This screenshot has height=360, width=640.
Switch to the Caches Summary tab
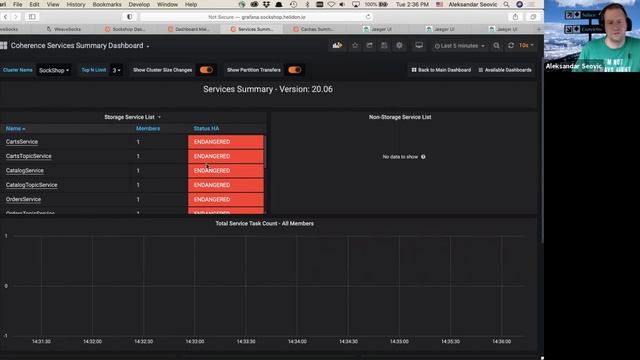coord(313,29)
